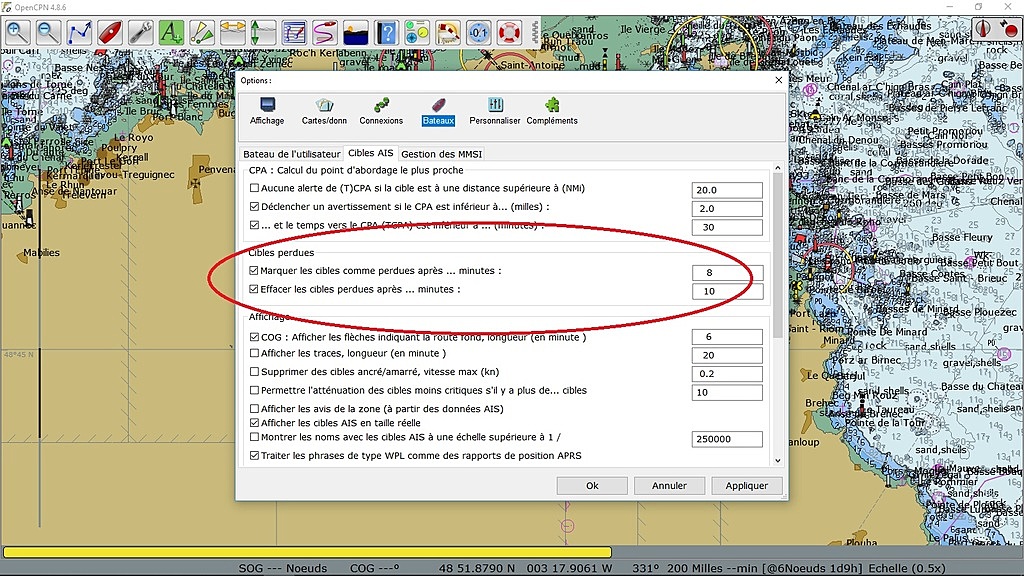Uncheck the COG arrows display checkbox
The image size is (1024, 576).
[x=254, y=338]
